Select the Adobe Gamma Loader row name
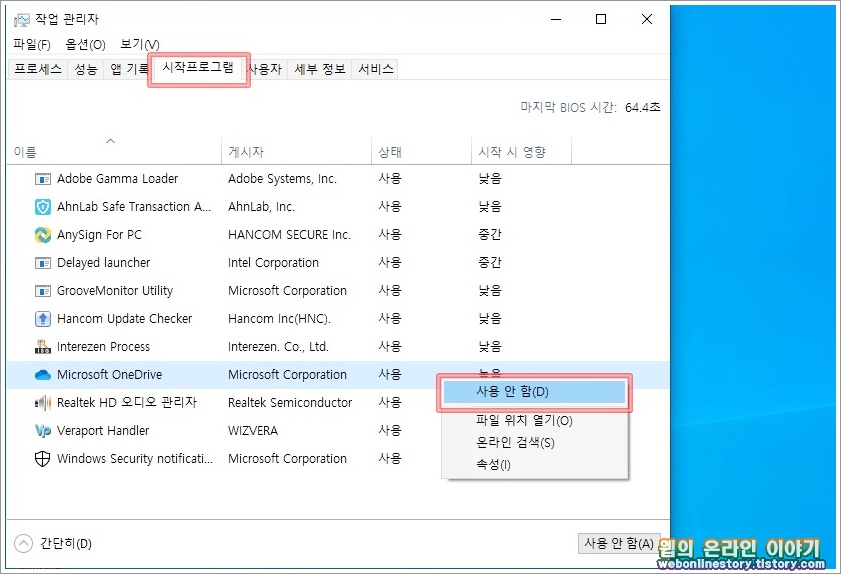The image size is (841, 574). (x=117, y=179)
